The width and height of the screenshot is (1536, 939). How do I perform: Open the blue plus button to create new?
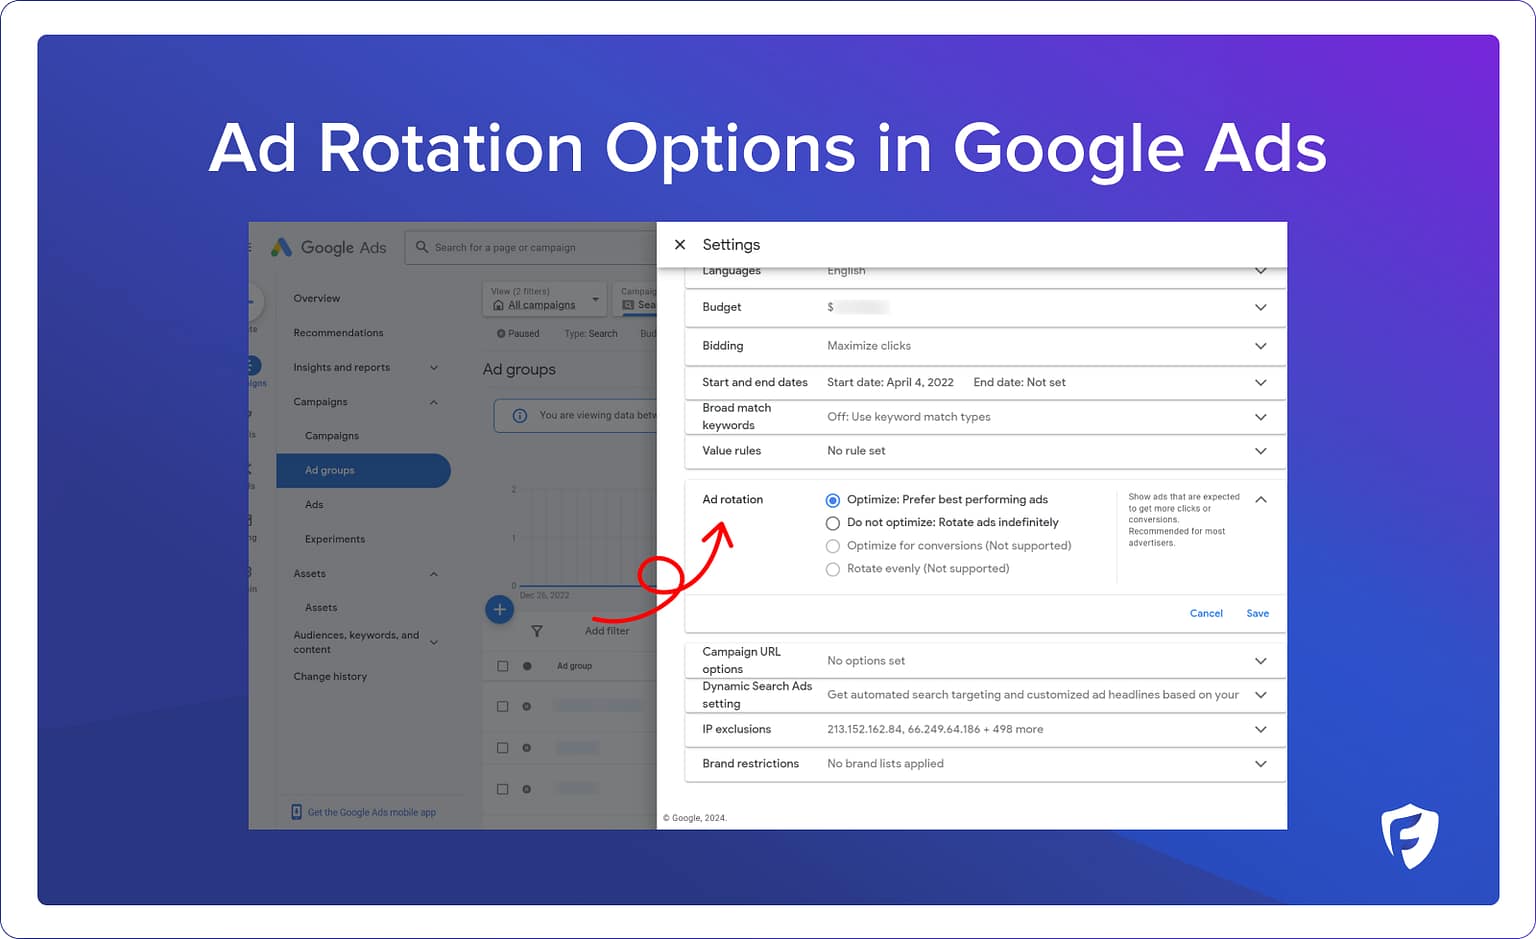[x=500, y=609]
